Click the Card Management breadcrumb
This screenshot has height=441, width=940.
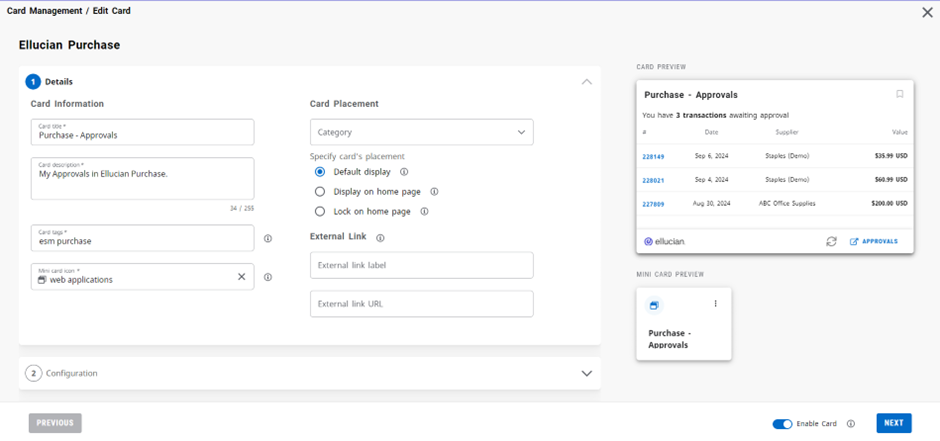click(44, 11)
